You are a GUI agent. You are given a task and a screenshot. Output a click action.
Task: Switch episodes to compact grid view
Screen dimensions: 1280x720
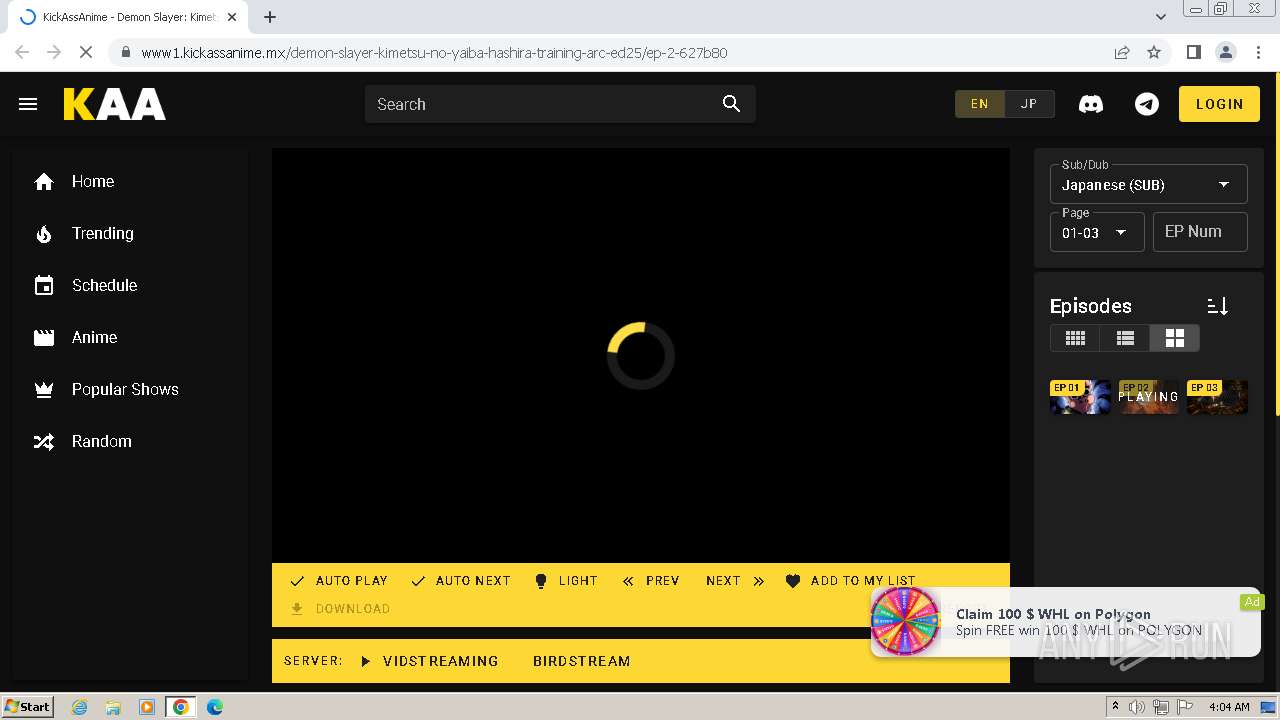point(1075,338)
